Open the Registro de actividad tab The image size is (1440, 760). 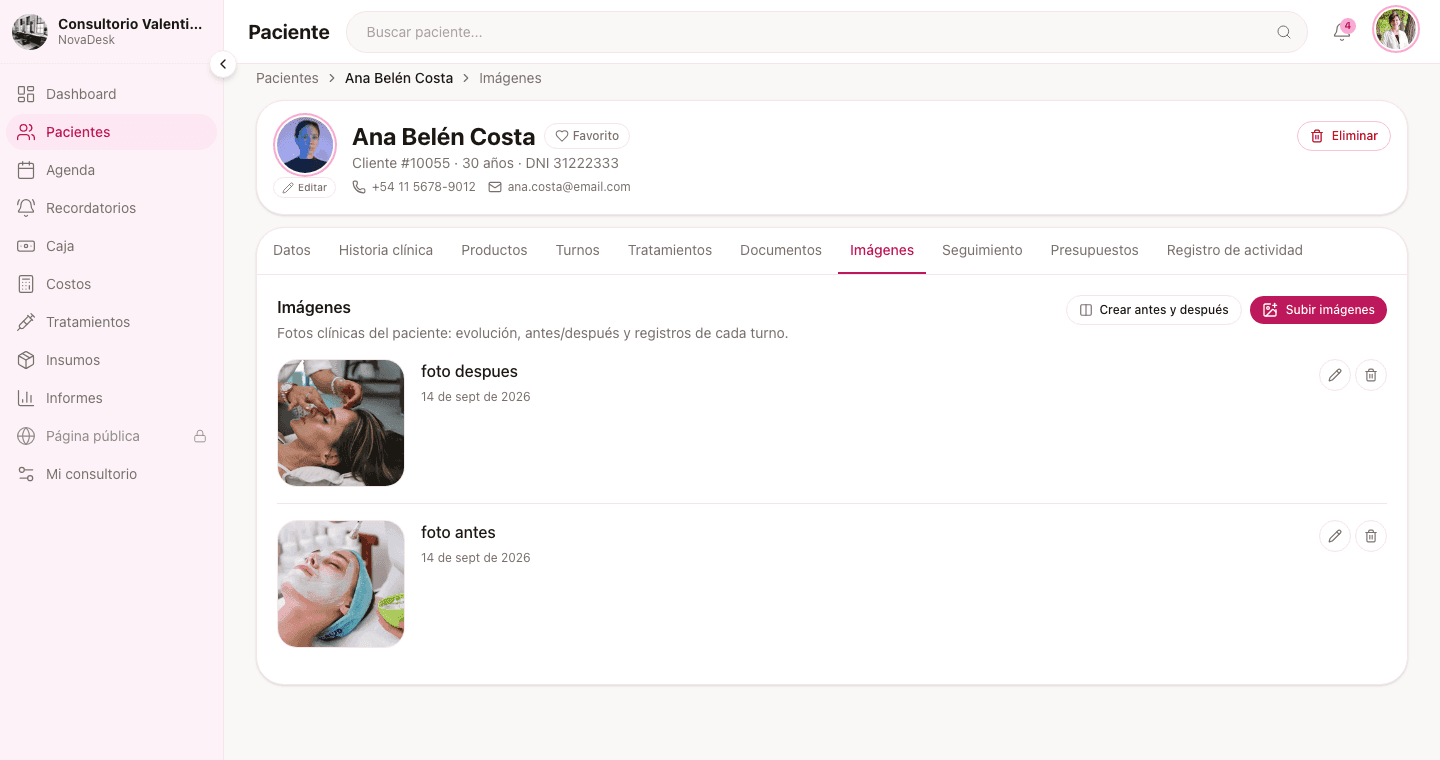(1235, 250)
